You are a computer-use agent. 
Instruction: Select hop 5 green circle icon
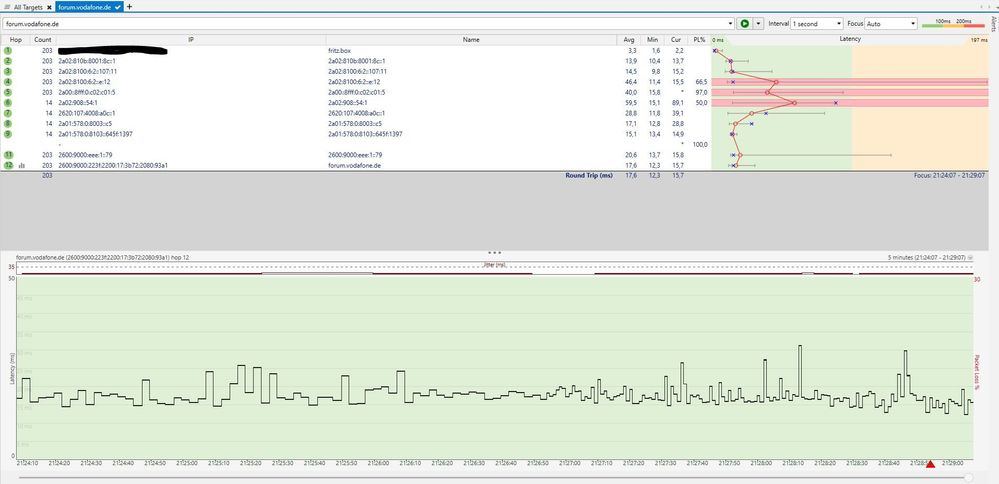click(8, 92)
